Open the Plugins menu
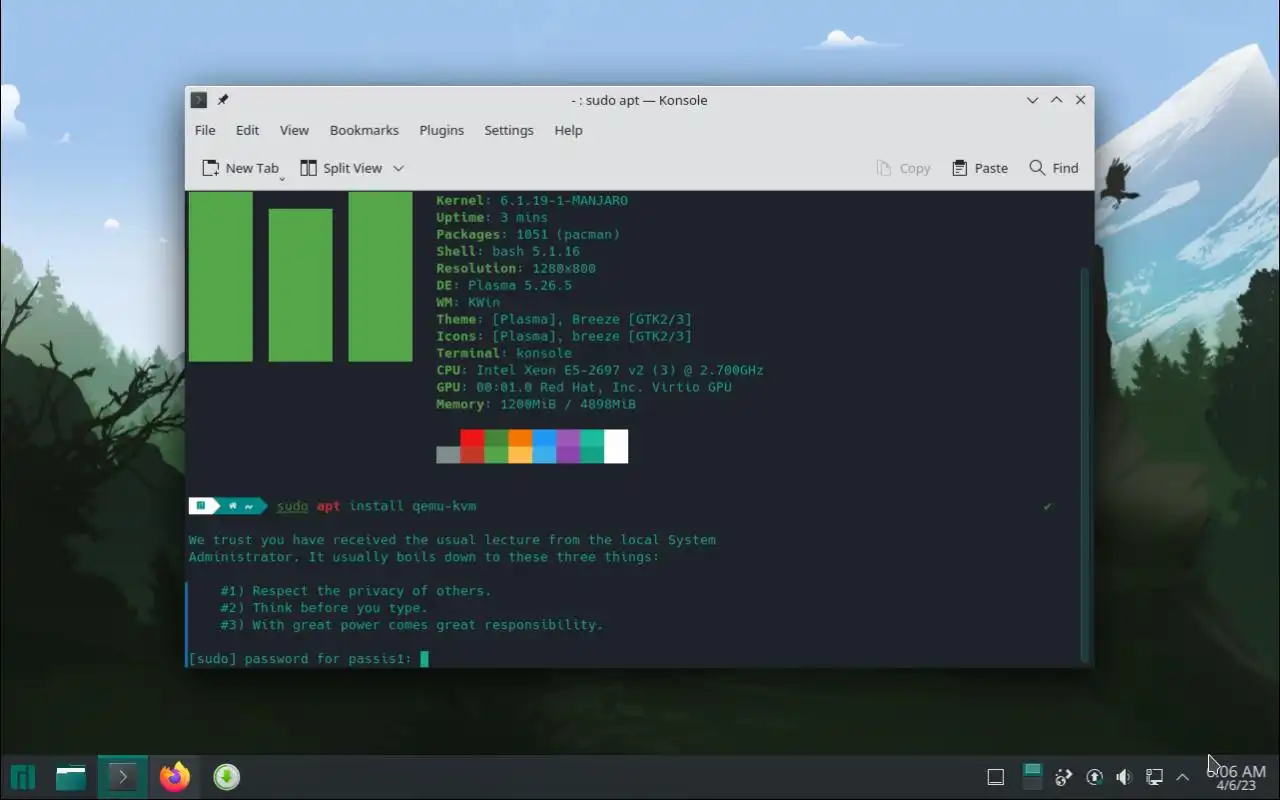The width and height of the screenshot is (1280, 800). tap(441, 130)
